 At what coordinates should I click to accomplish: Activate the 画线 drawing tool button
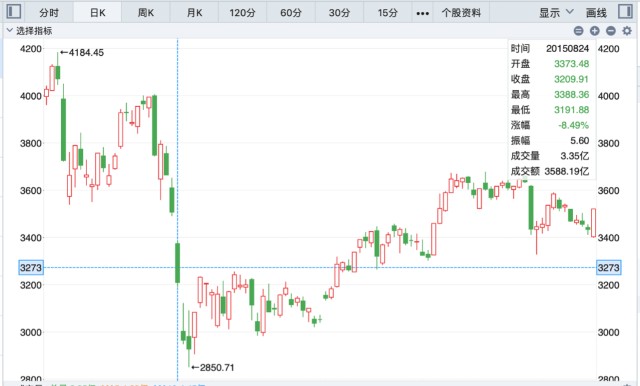coord(596,13)
